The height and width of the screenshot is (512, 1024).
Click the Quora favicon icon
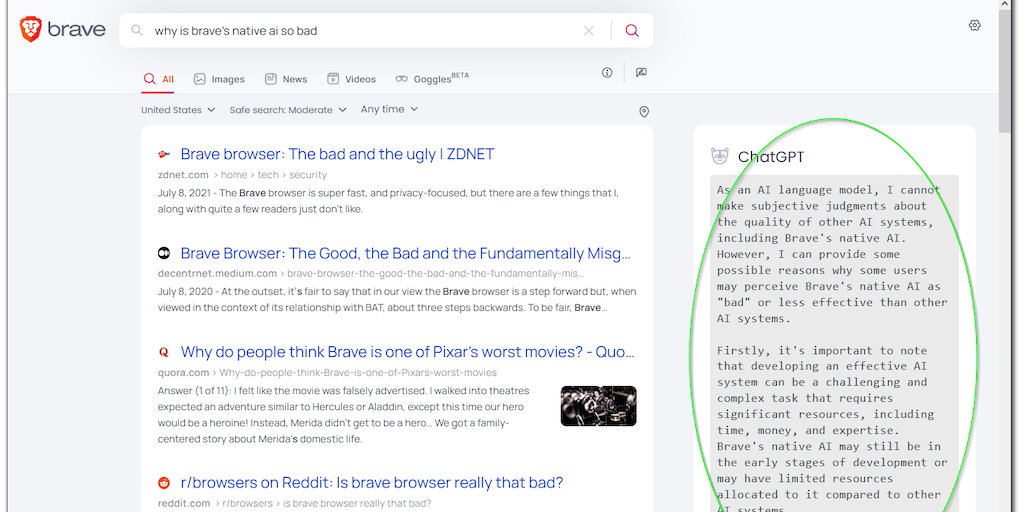pyautogui.click(x=164, y=352)
